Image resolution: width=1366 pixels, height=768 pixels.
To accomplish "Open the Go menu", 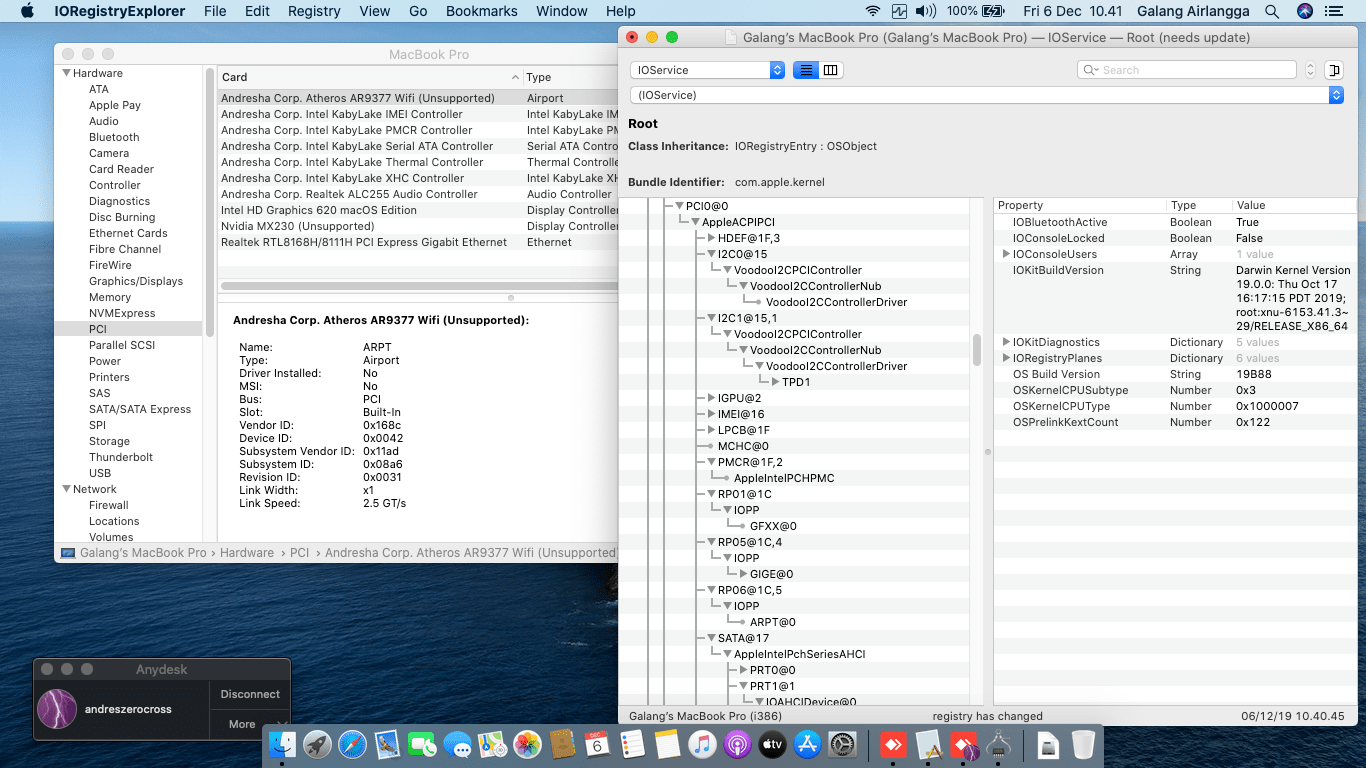I will tap(418, 11).
